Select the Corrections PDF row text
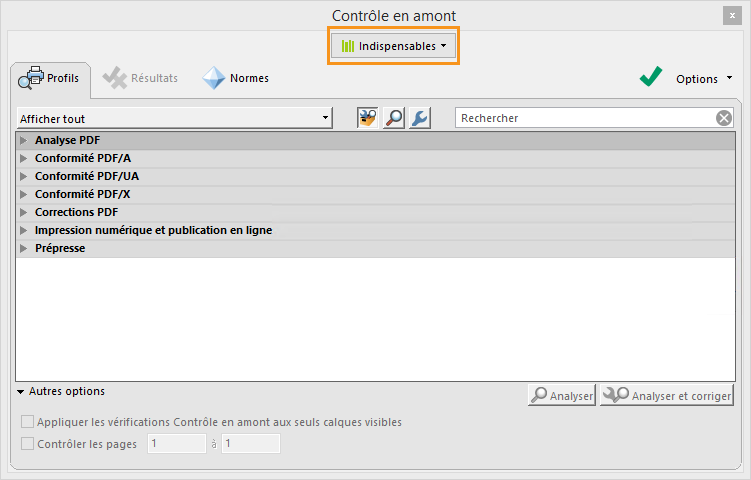Image resolution: width=751 pixels, height=480 pixels. [76, 212]
